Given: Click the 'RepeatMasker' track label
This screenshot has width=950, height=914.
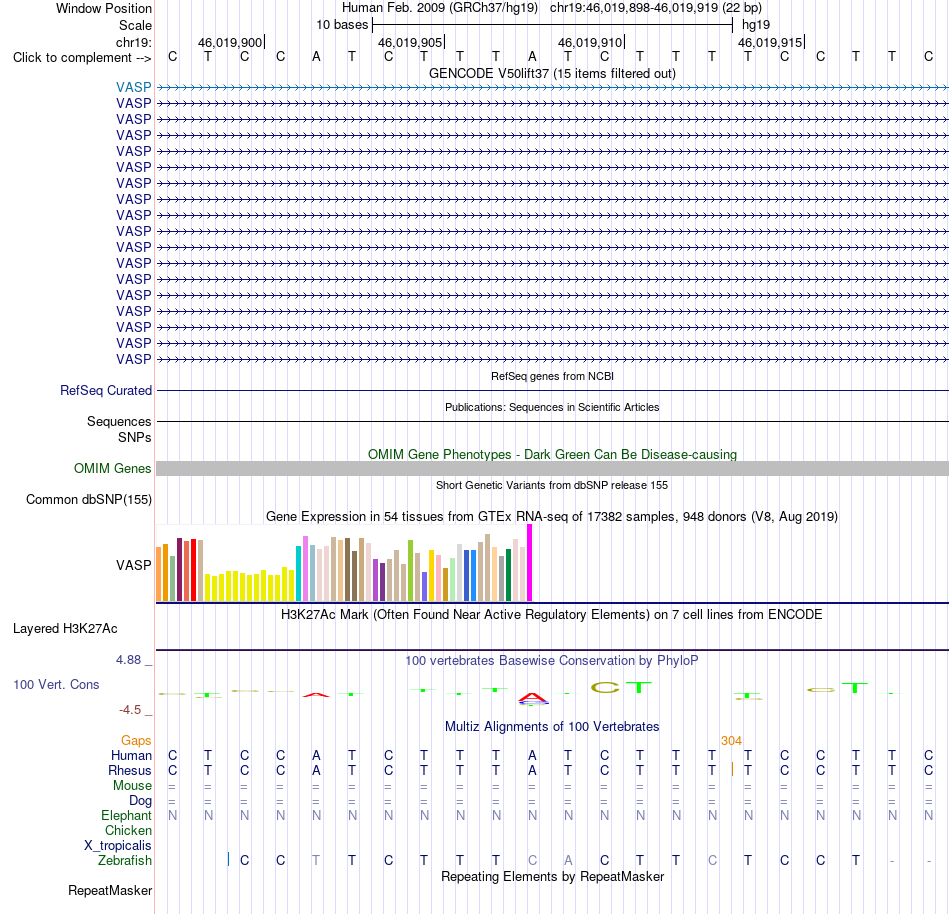Looking at the screenshot, I should click(110, 890).
